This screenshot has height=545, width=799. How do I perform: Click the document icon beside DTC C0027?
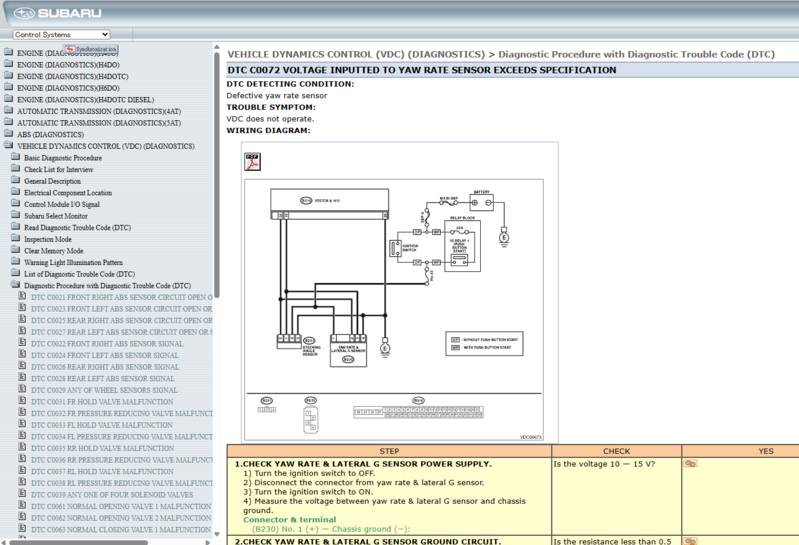click(22, 332)
